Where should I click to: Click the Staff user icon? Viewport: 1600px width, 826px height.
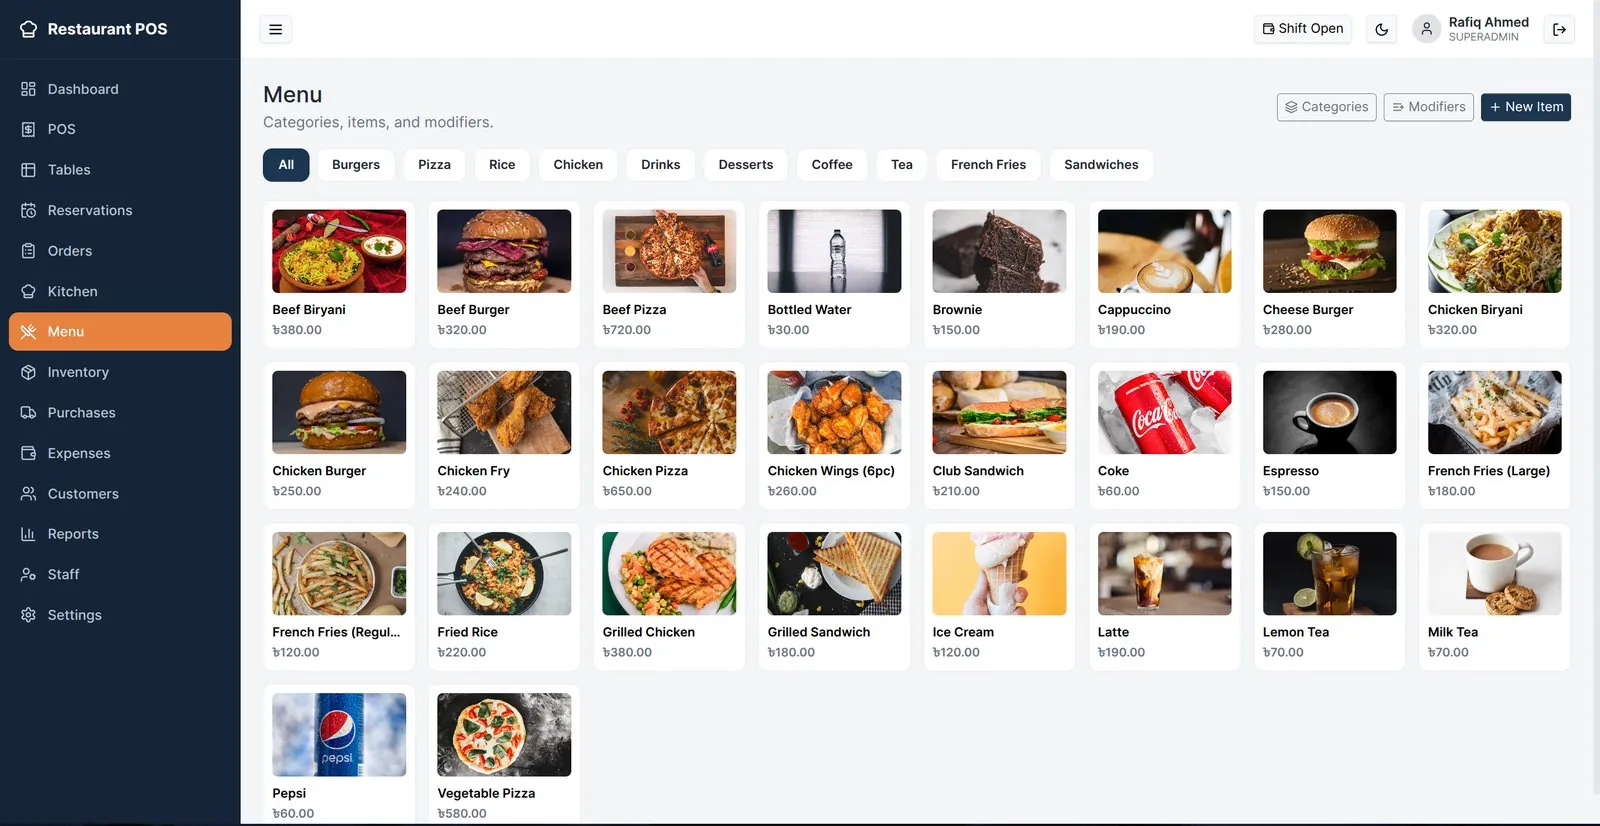(28, 574)
